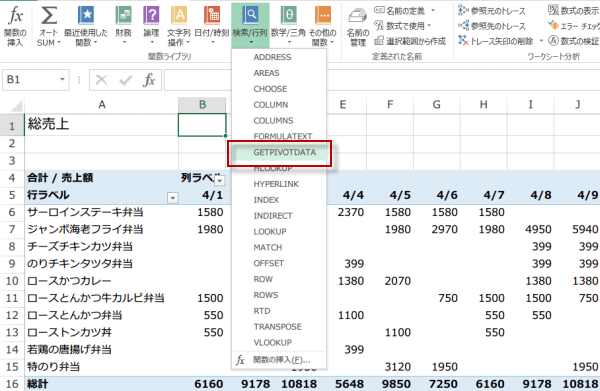Select TRANSPOSE in the menu

click(x=278, y=327)
